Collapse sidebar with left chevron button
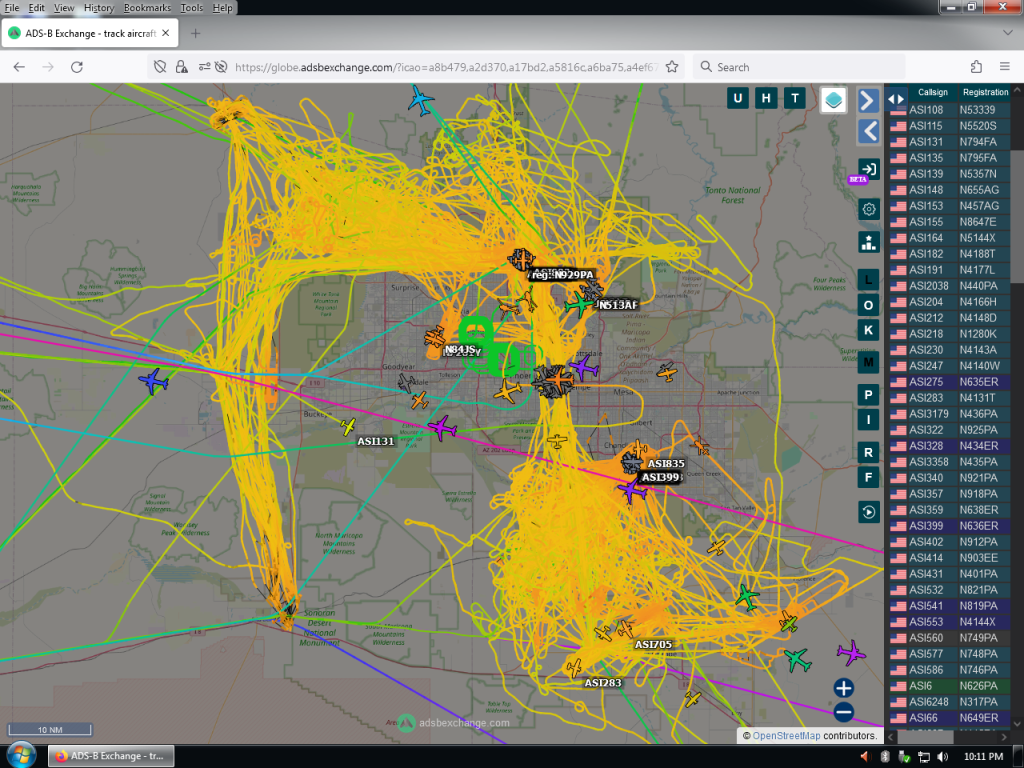This screenshot has height=768, width=1024. pyautogui.click(x=868, y=131)
